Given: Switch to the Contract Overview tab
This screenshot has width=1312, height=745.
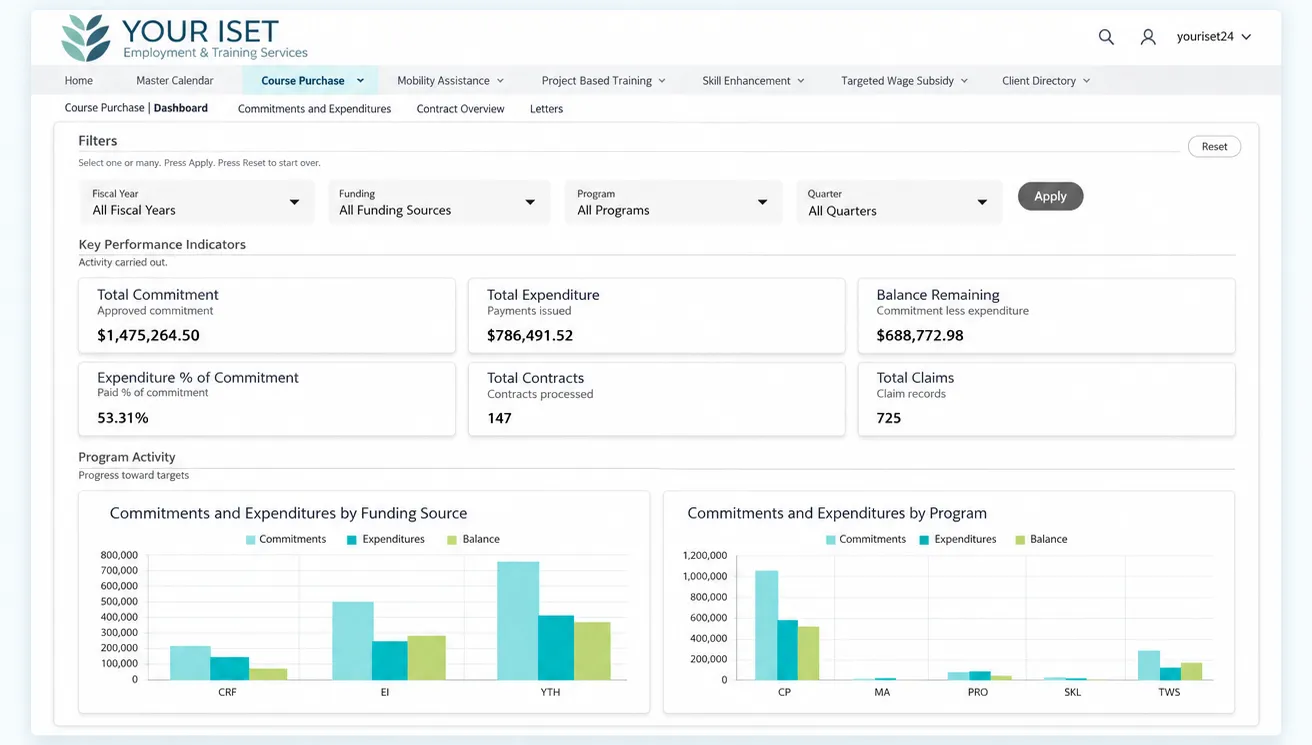Looking at the screenshot, I should (x=460, y=109).
